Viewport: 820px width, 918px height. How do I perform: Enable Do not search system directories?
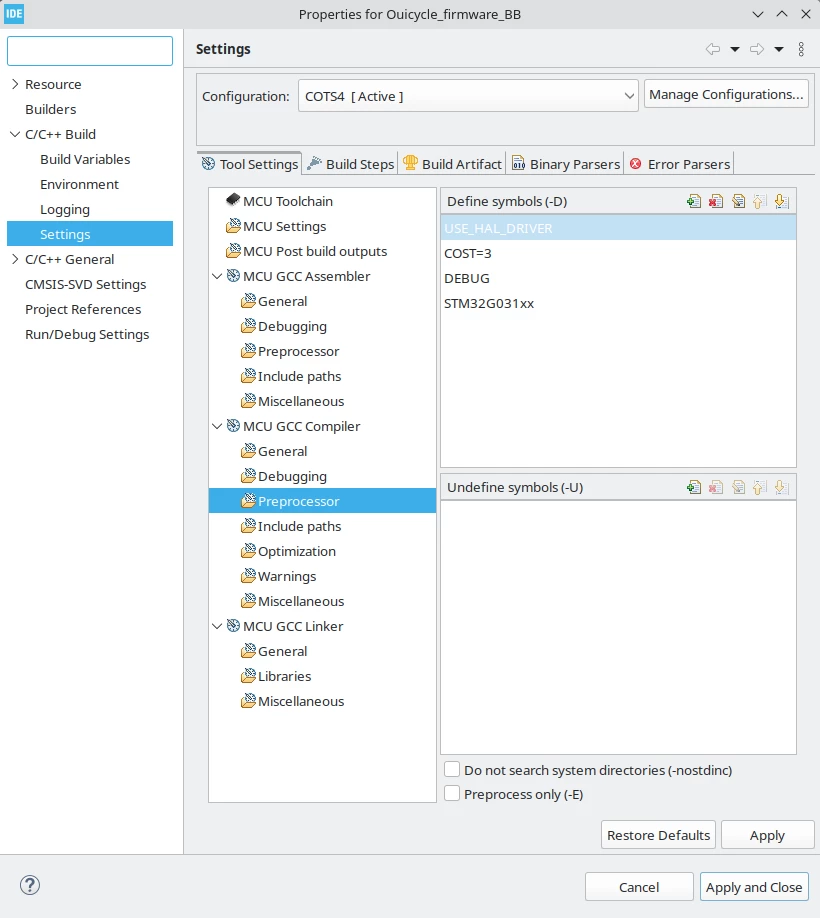452,769
